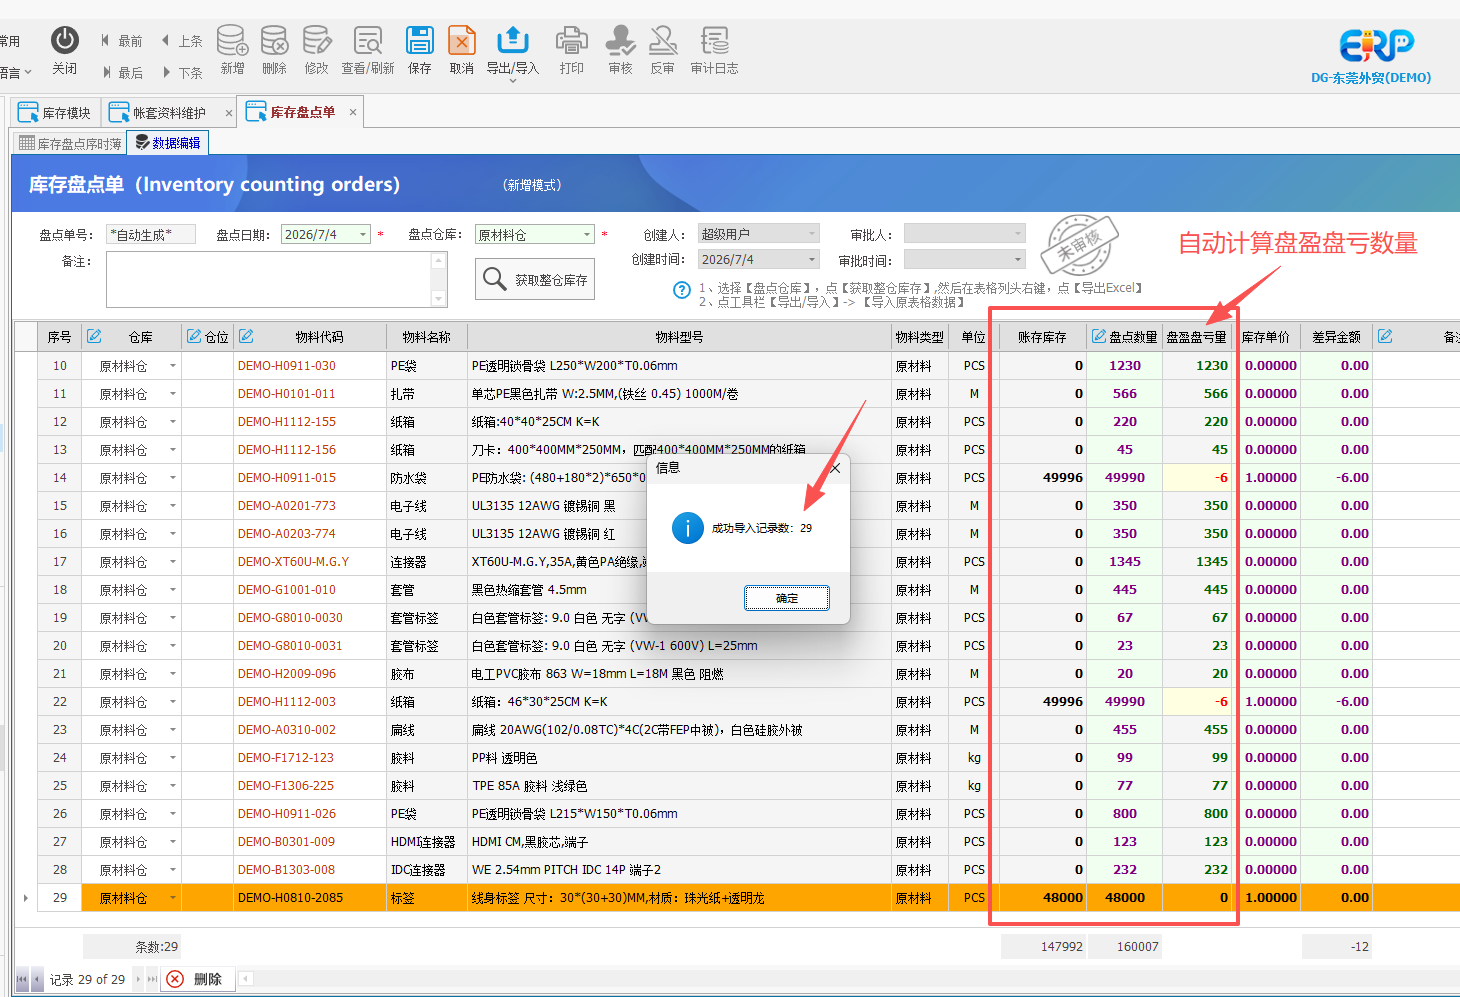Viewport: 1460px width, 997px height.
Task: Click into the 备注 text area
Action: click(x=269, y=279)
